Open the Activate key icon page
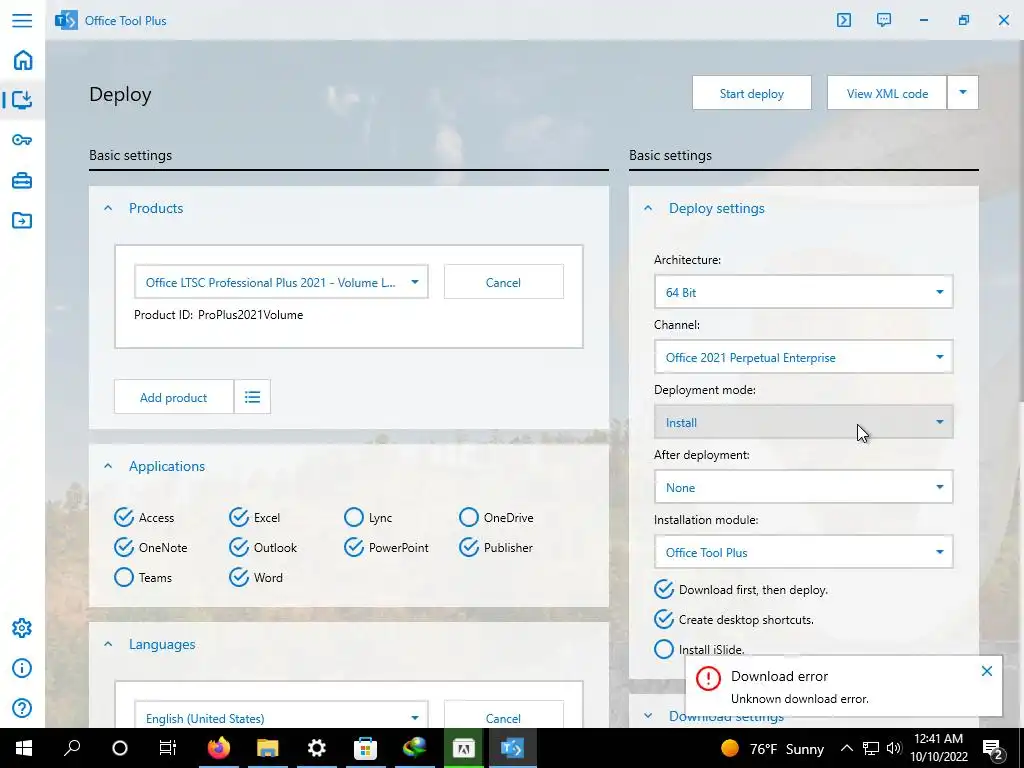The width and height of the screenshot is (1024, 768). 22,140
